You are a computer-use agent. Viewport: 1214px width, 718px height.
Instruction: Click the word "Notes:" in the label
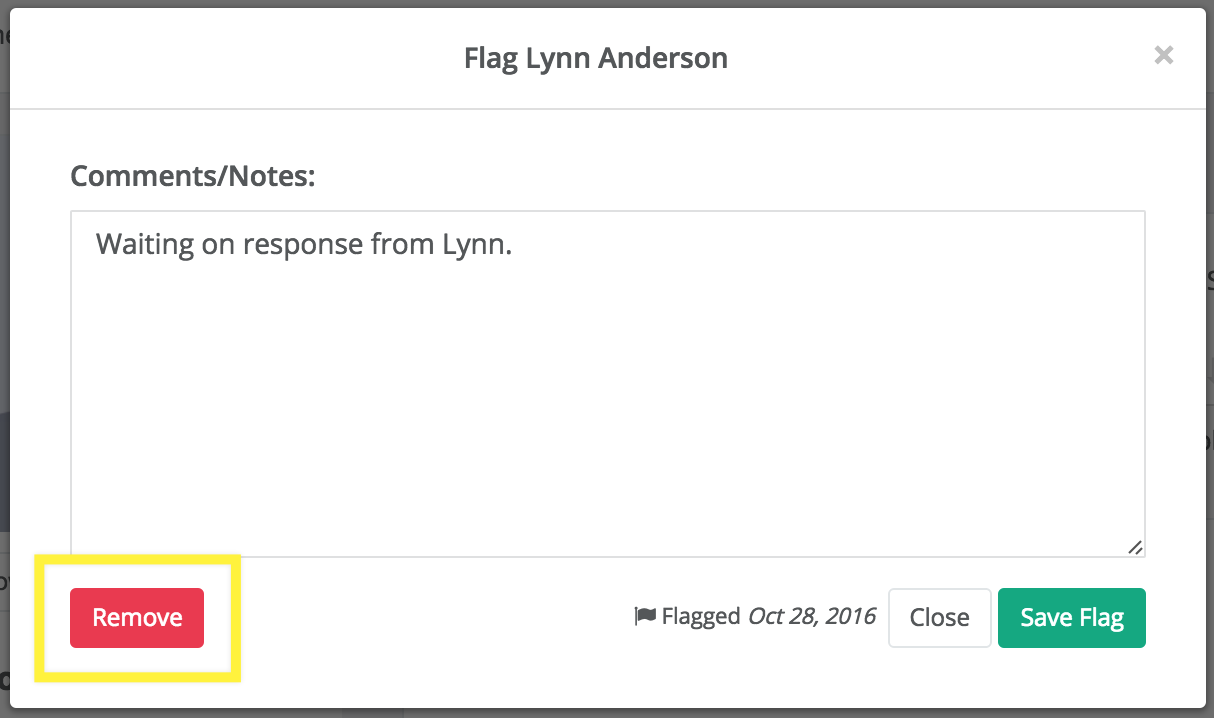click(x=273, y=177)
